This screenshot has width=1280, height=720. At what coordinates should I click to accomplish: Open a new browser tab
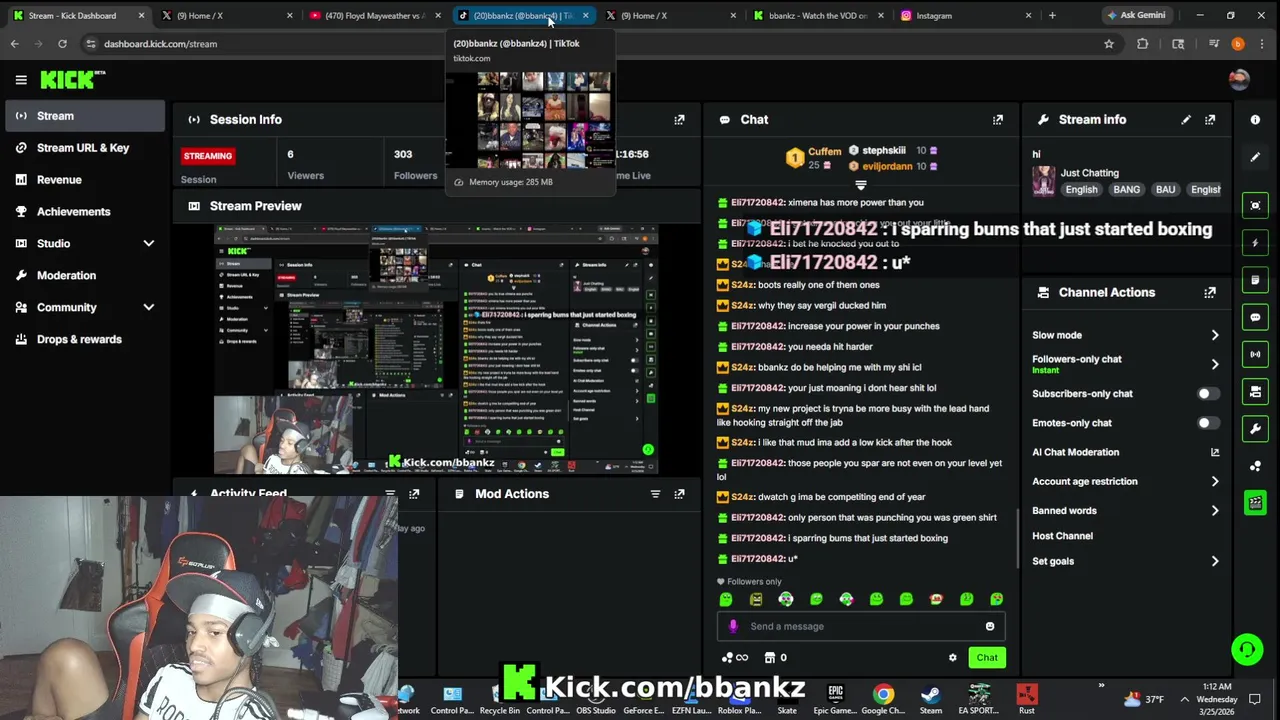pos(1052,15)
